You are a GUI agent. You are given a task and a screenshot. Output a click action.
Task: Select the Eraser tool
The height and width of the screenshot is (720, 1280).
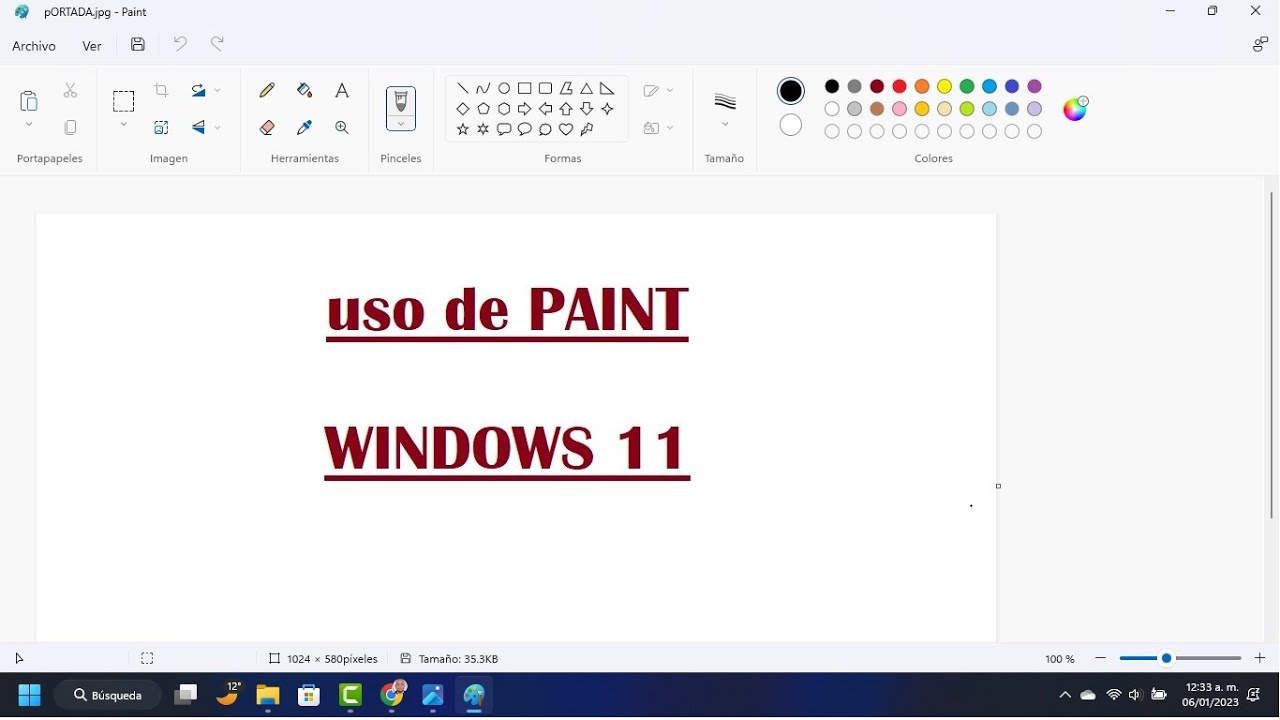(267, 127)
